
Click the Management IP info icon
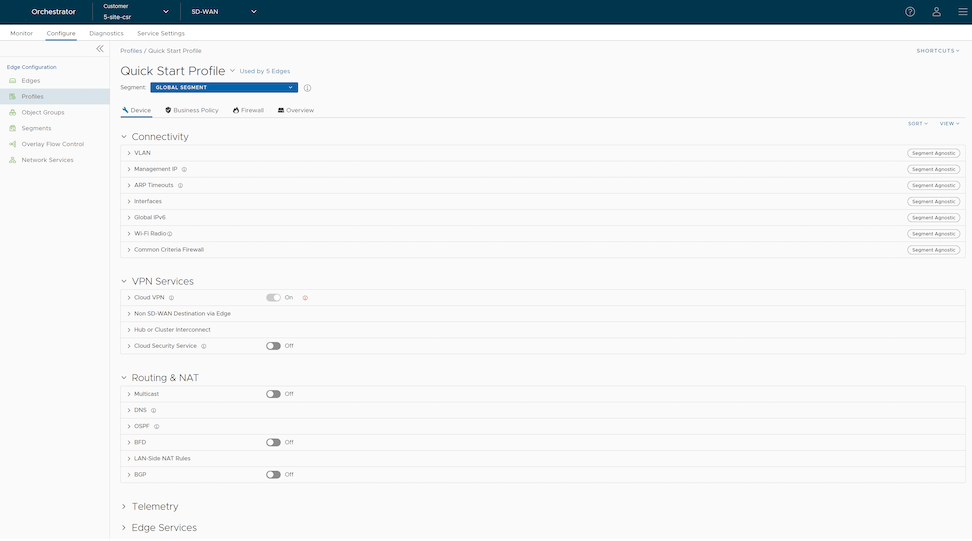click(185, 170)
